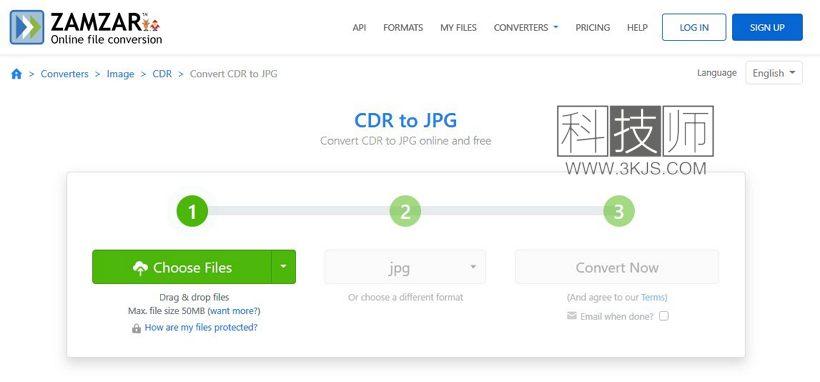Click the want more? link
This screenshot has width=820, height=382.
click(x=234, y=311)
